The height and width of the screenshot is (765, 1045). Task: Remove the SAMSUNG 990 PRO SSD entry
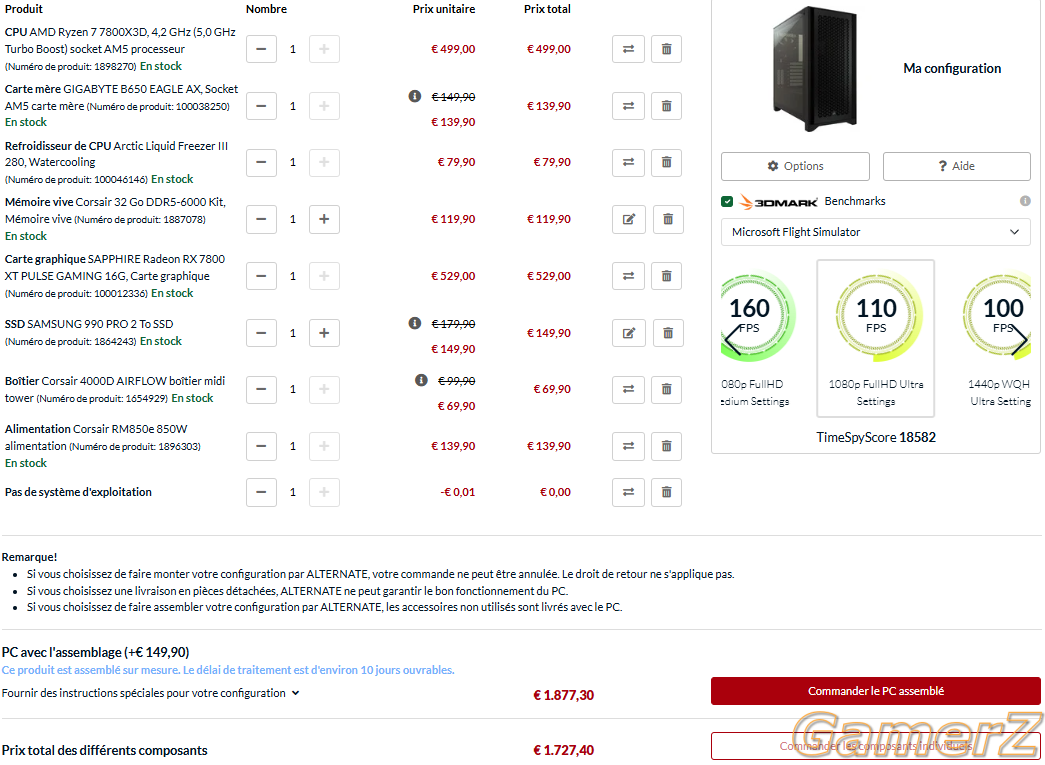point(668,333)
